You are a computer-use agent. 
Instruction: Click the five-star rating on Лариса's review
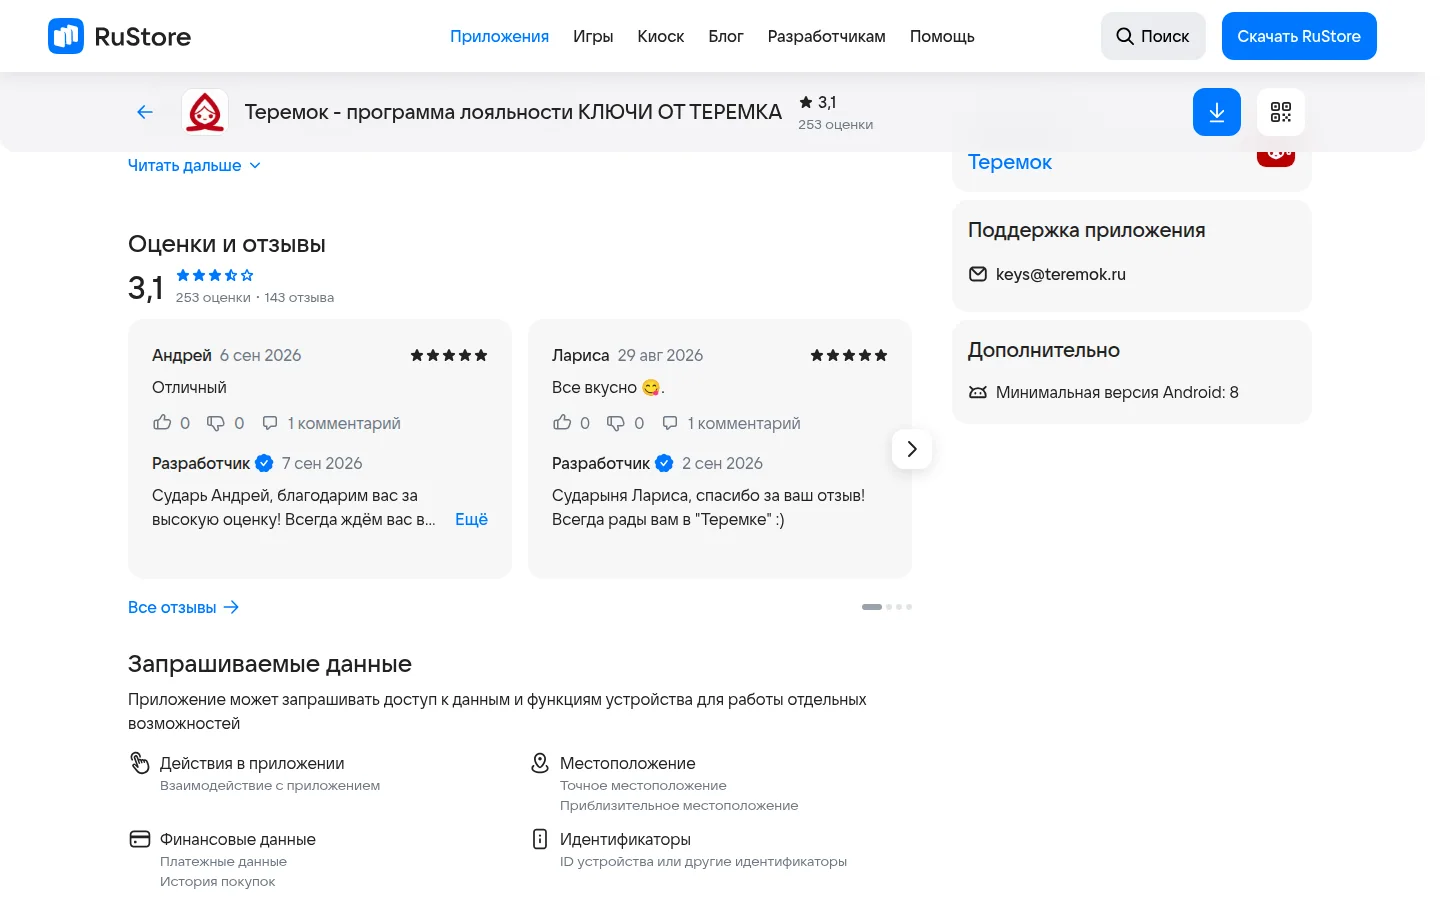click(849, 355)
